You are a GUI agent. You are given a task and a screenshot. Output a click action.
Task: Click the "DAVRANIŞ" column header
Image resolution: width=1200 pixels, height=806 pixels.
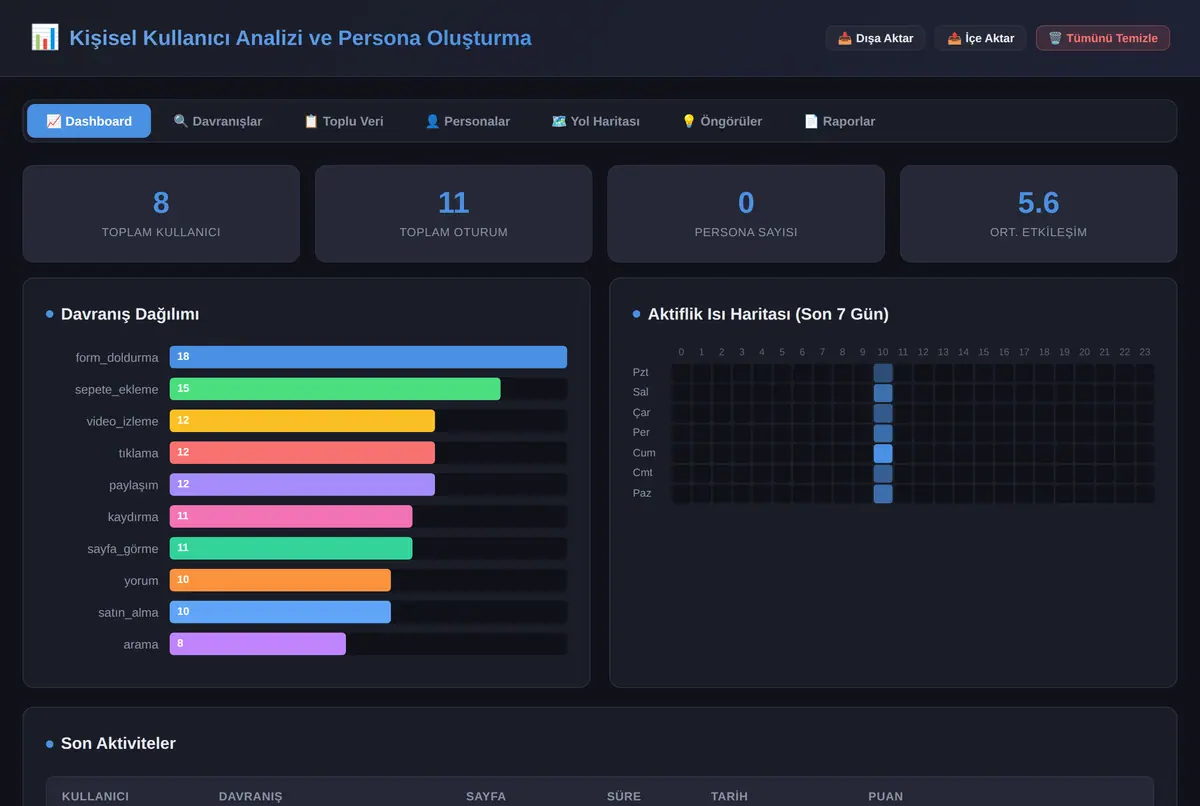[251, 796]
